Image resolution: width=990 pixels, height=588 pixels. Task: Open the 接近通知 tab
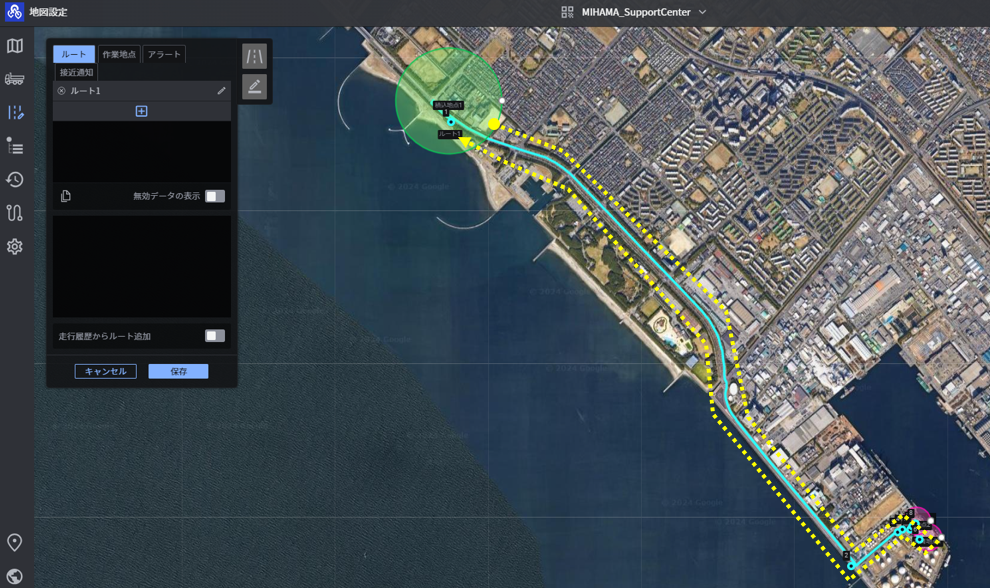click(x=76, y=72)
